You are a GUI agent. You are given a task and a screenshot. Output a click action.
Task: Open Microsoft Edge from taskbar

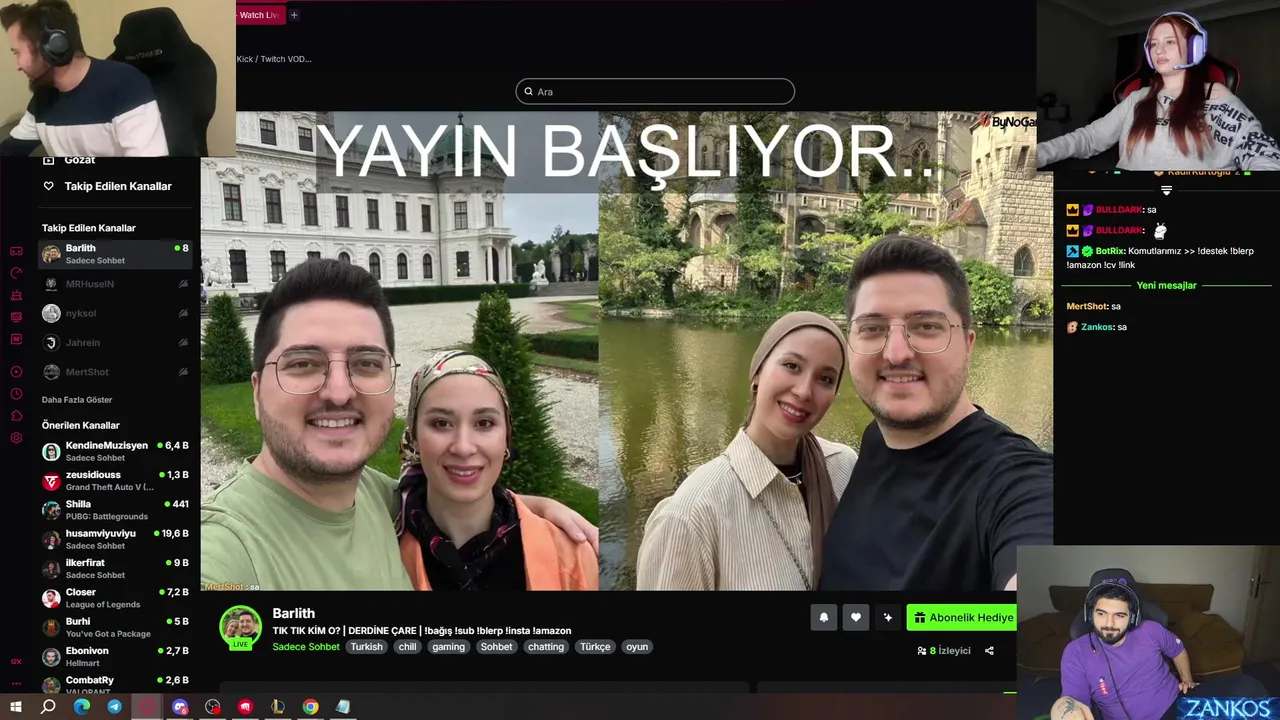point(82,707)
